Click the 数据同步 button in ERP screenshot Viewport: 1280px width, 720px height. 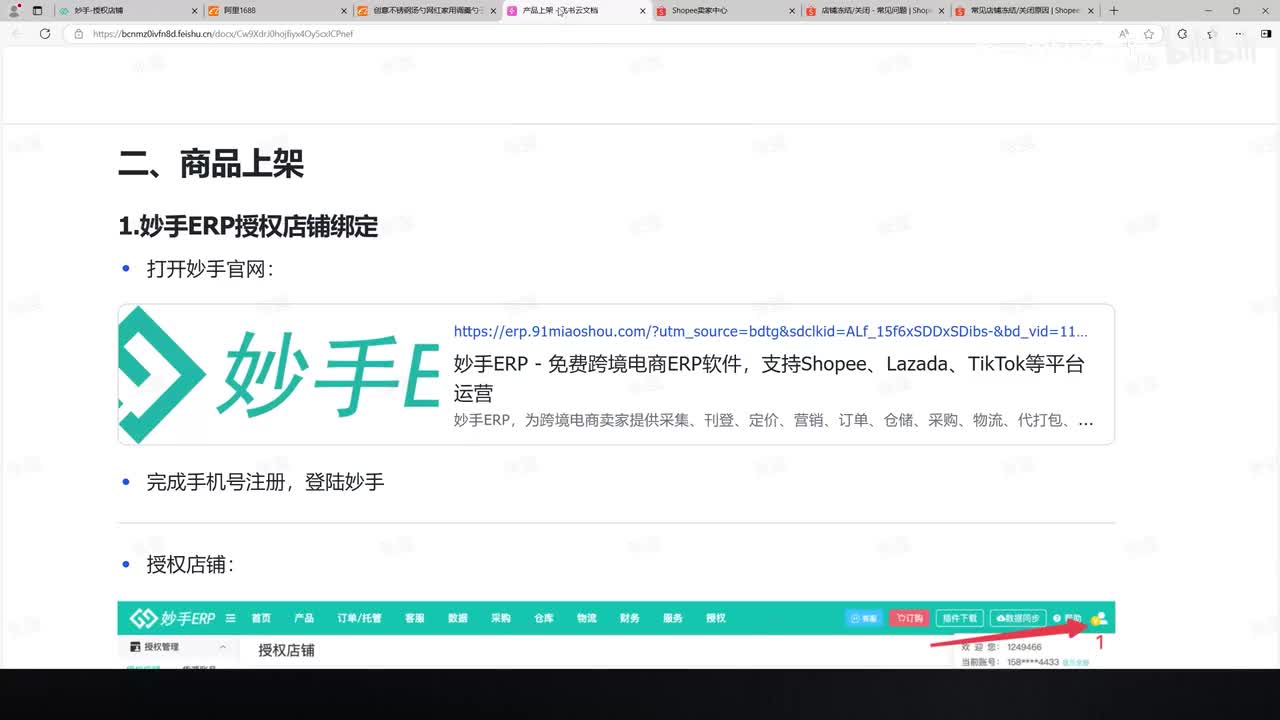coord(1018,618)
